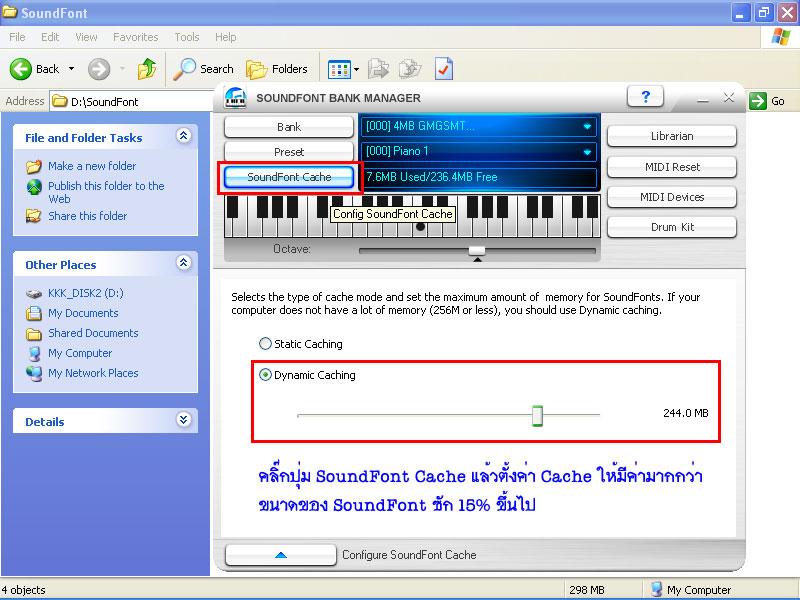Click the KKK_DISK2 drive icon
The width and height of the screenshot is (800, 600).
[34, 293]
